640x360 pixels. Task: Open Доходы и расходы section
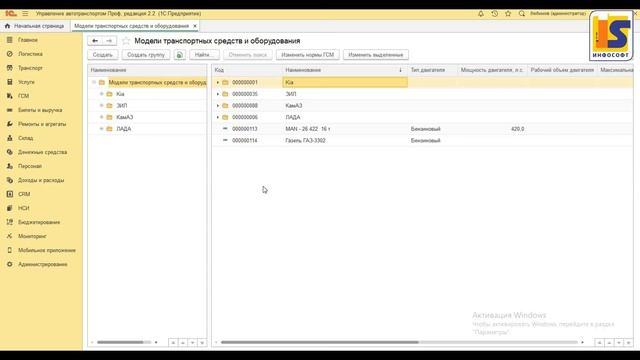(41, 180)
